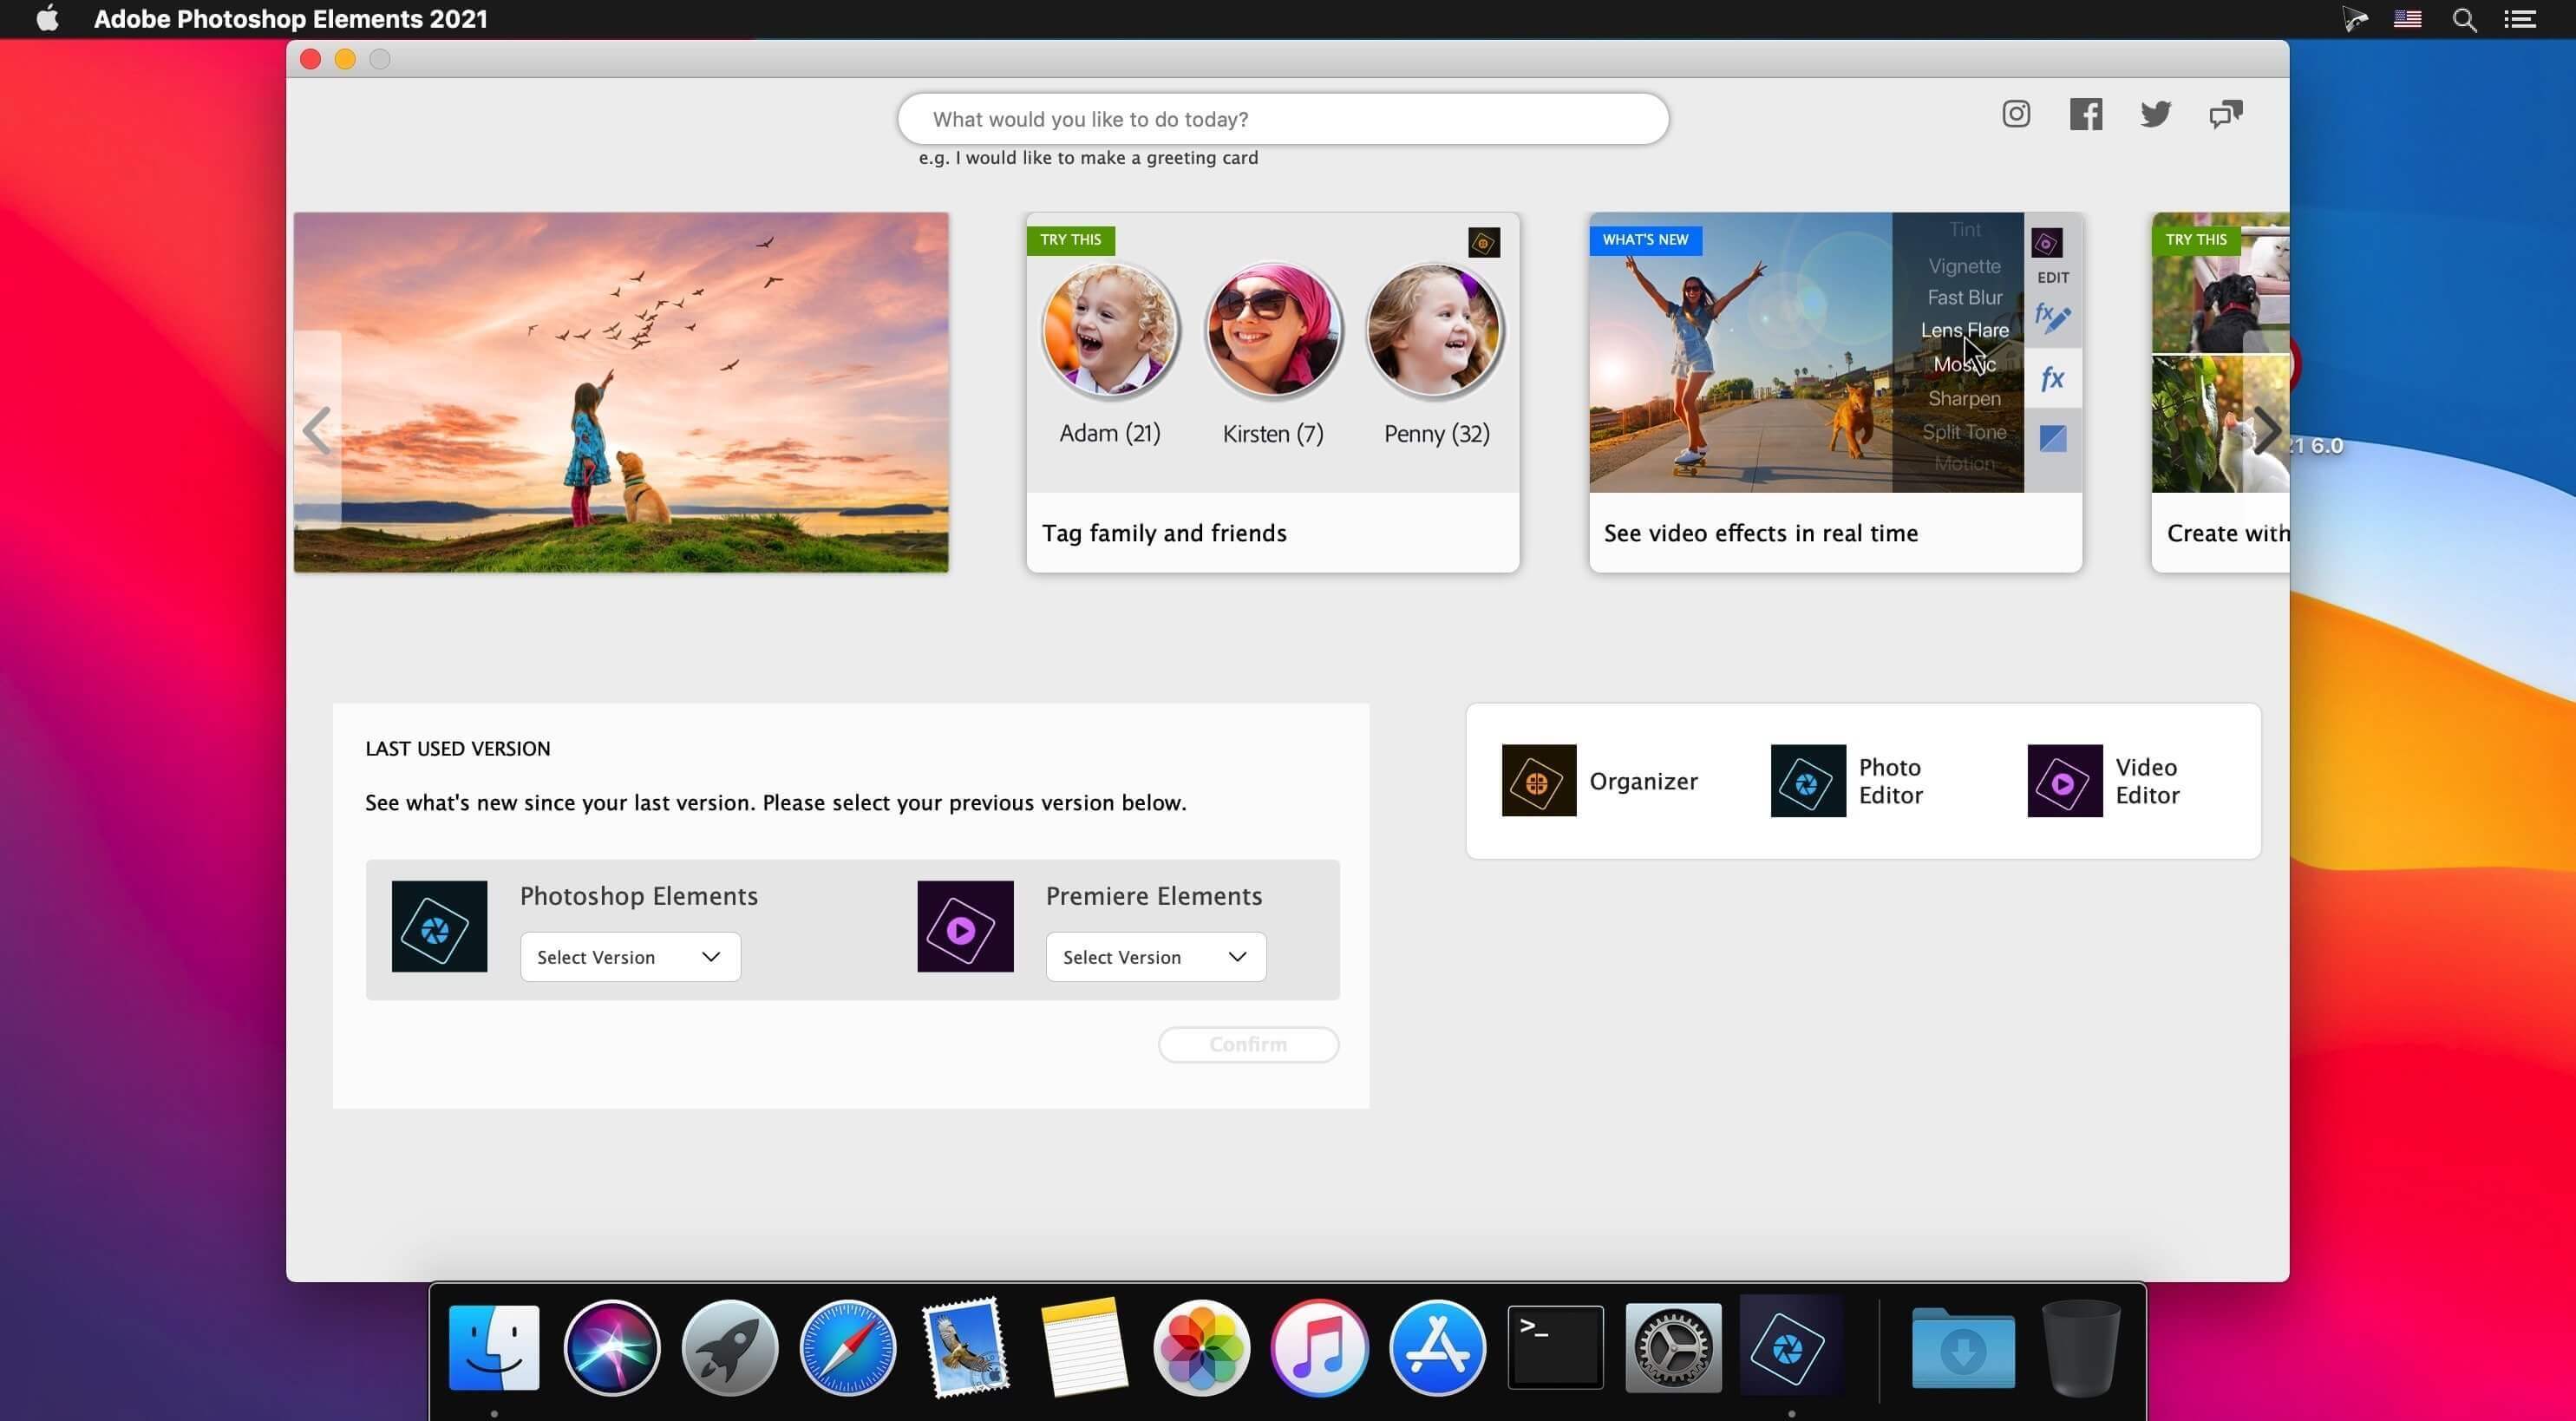
Task: Open Photos app in macOS dock
Action: 1201,1347
